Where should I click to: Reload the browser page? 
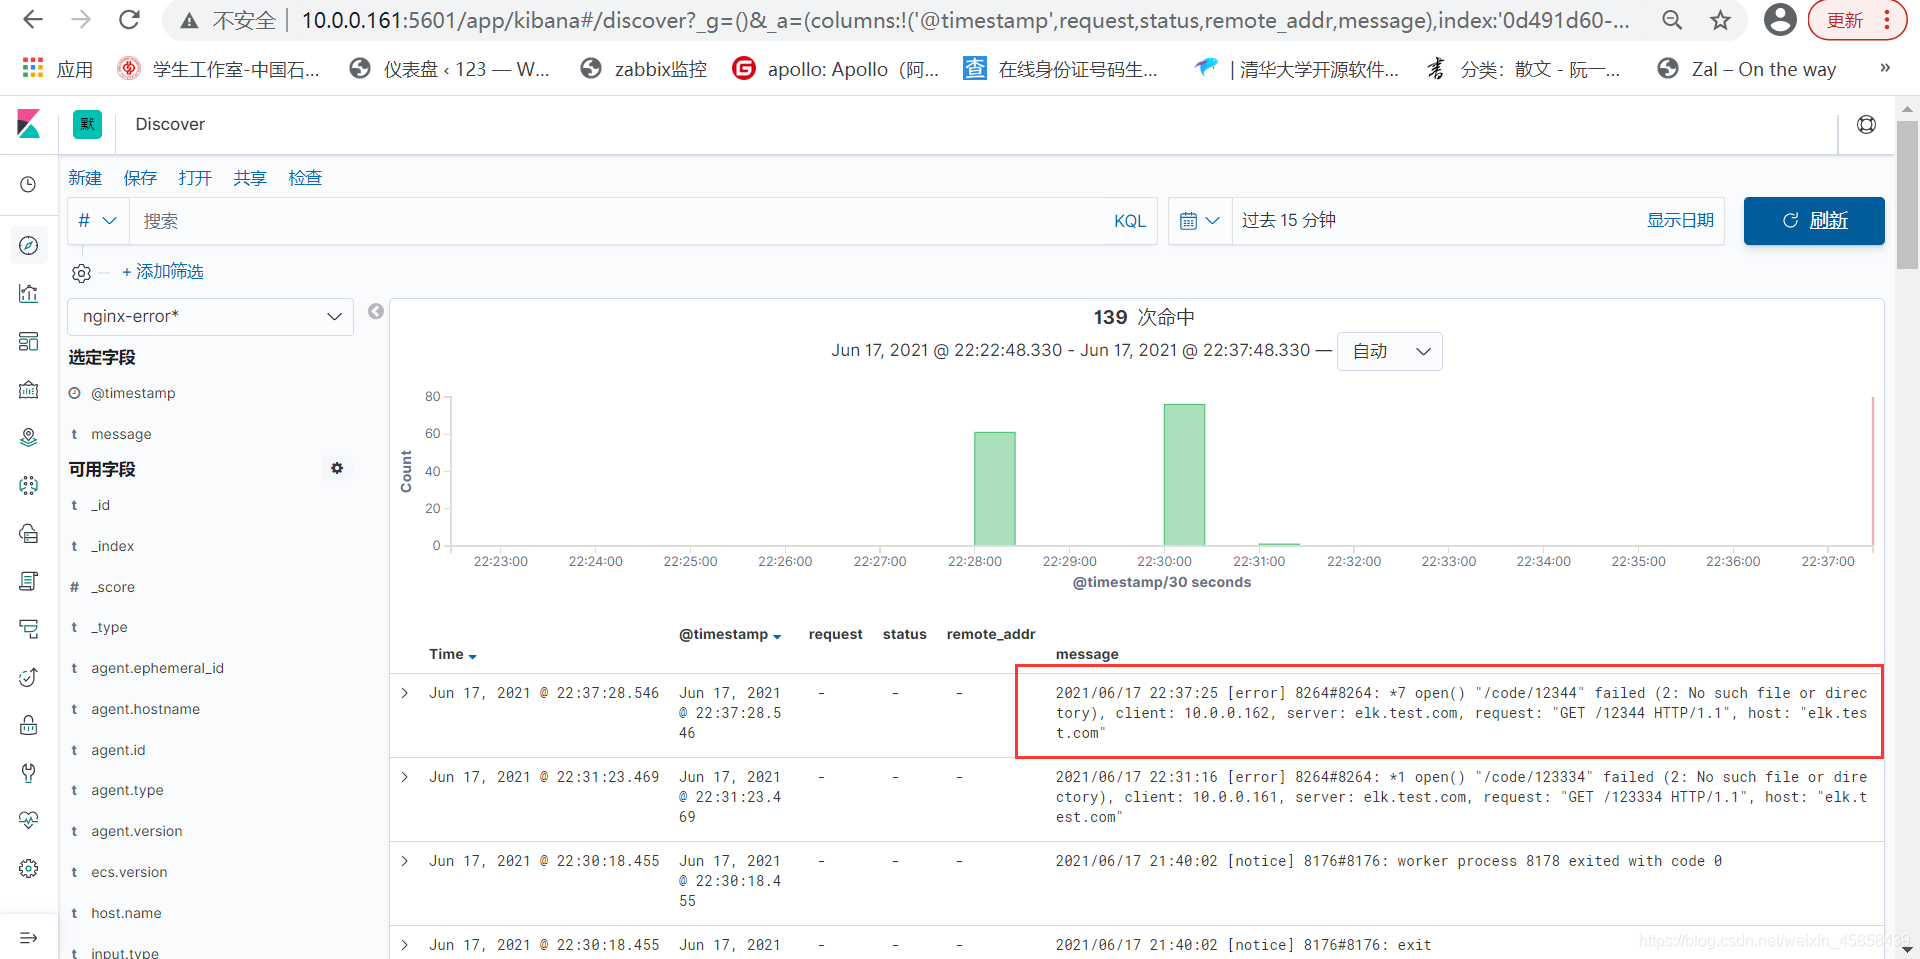point(129,20)
